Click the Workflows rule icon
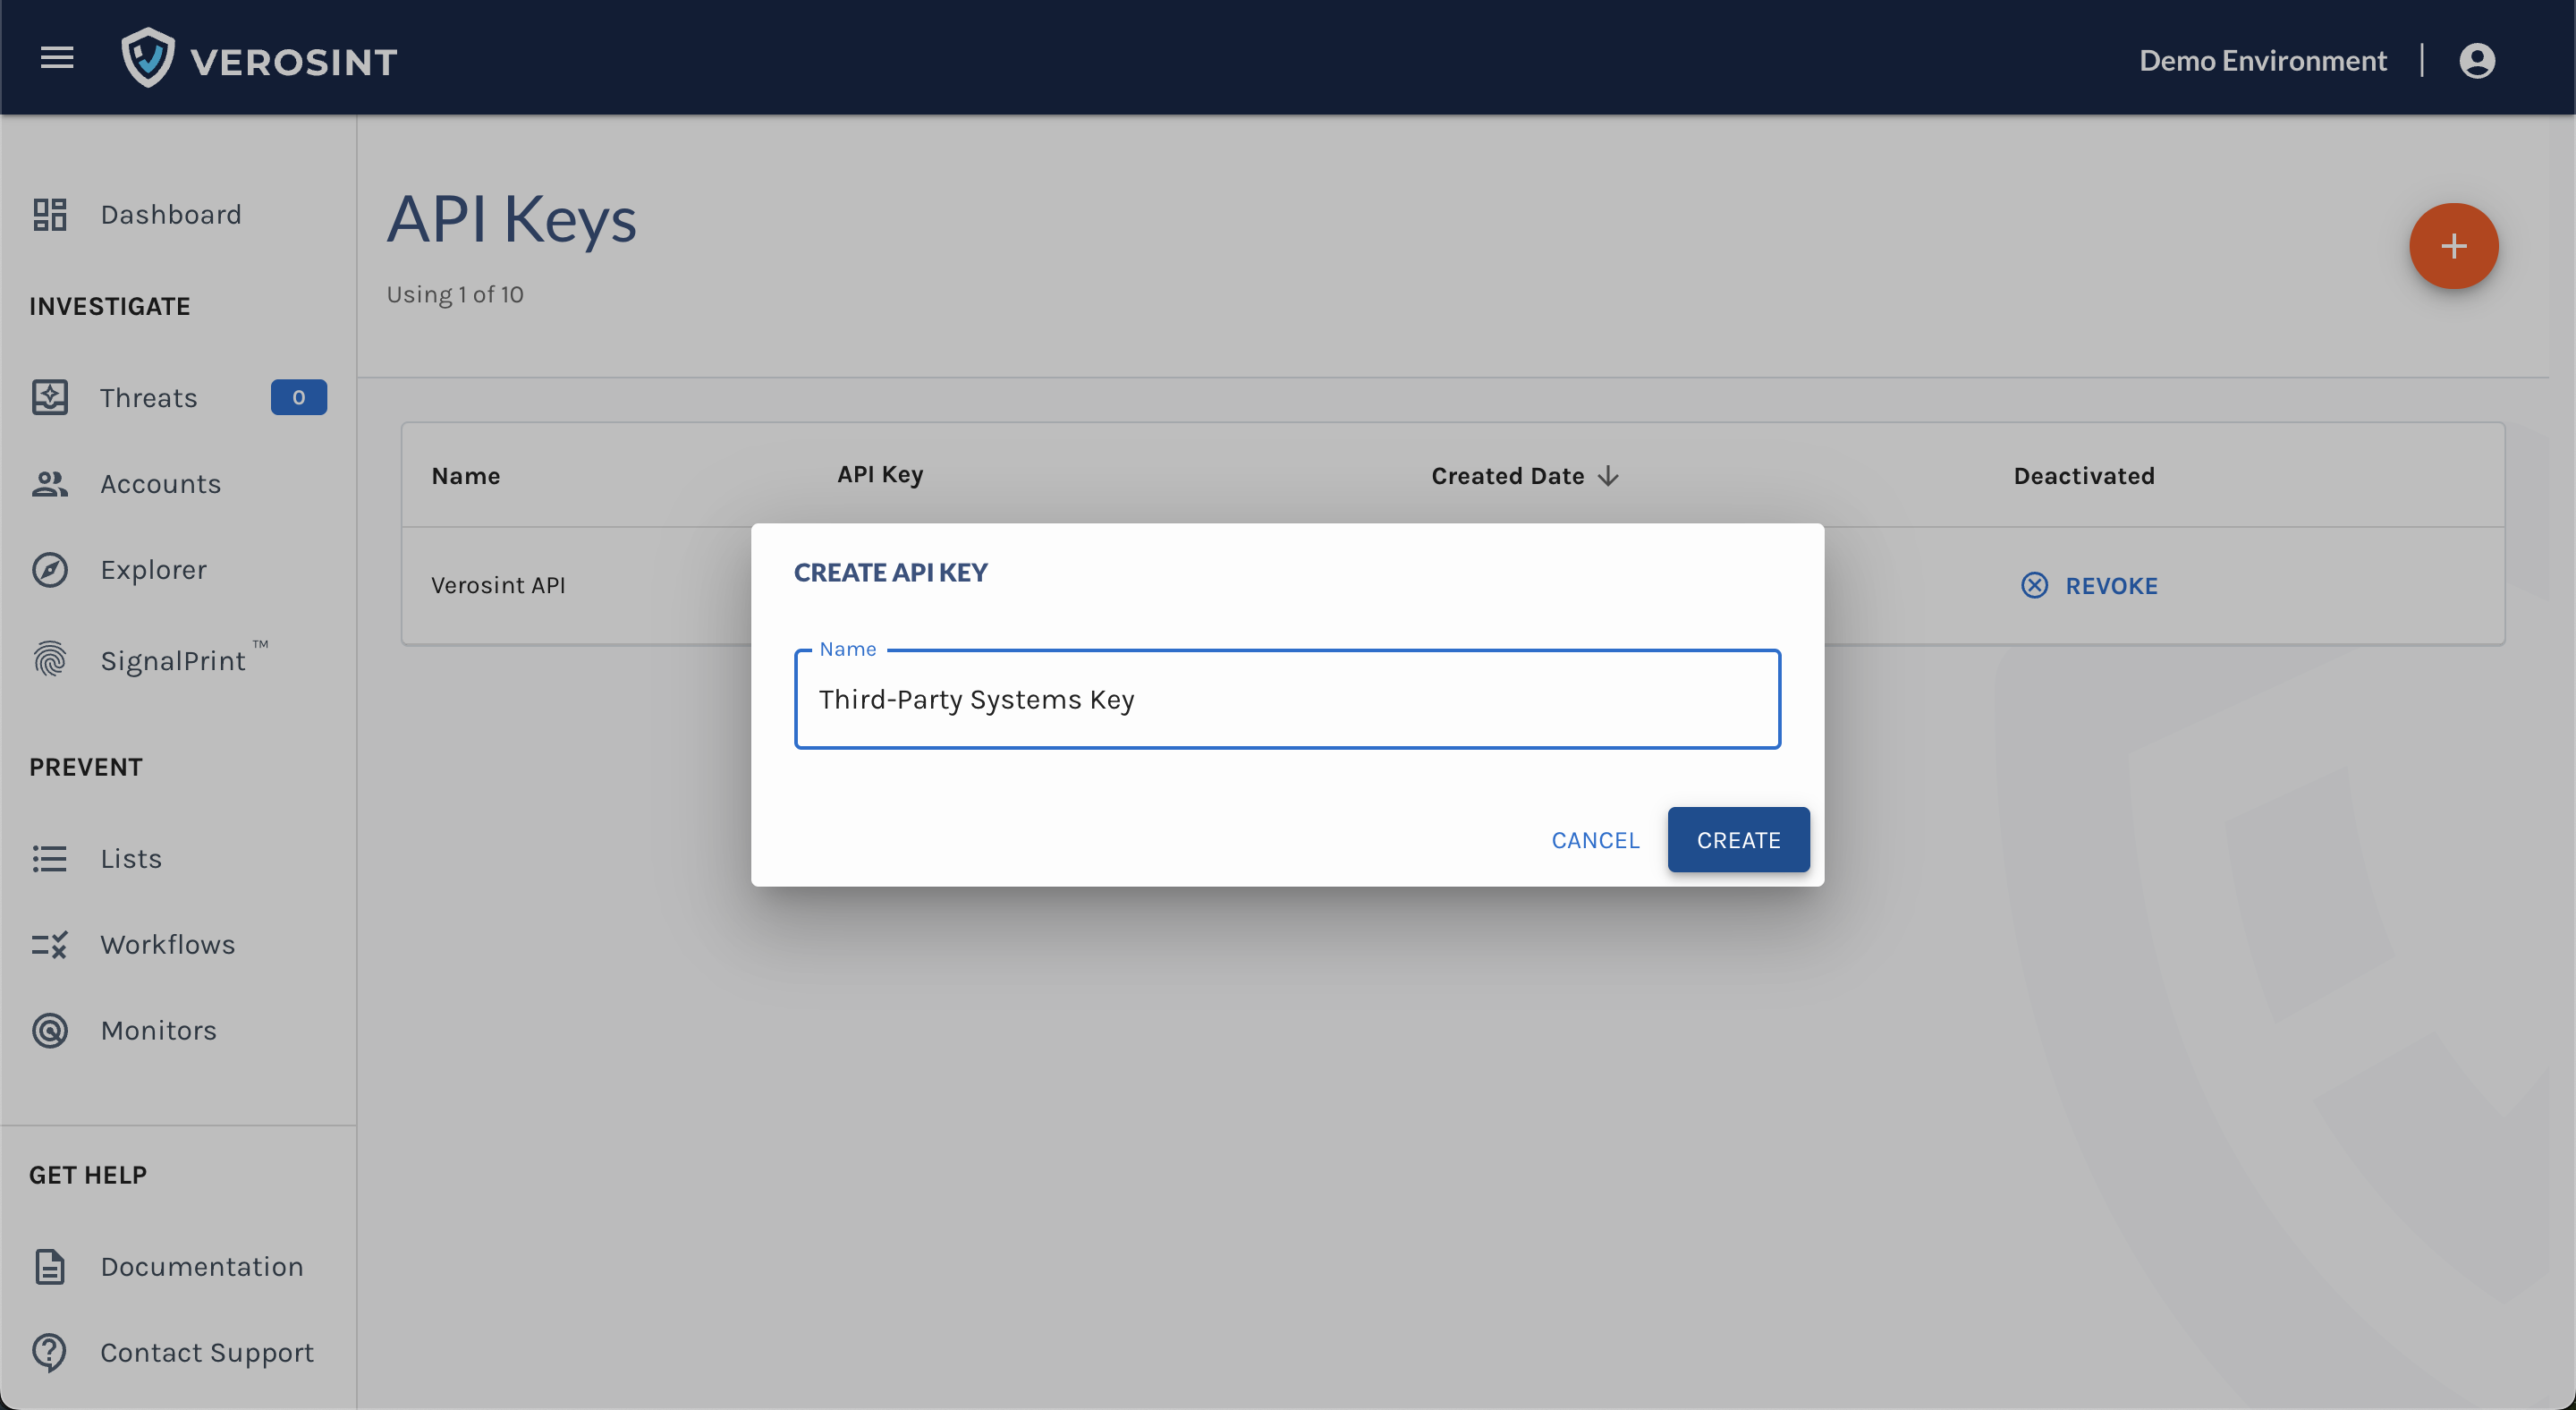Screen dimensions: 2576x1410 tap(50, 945)
